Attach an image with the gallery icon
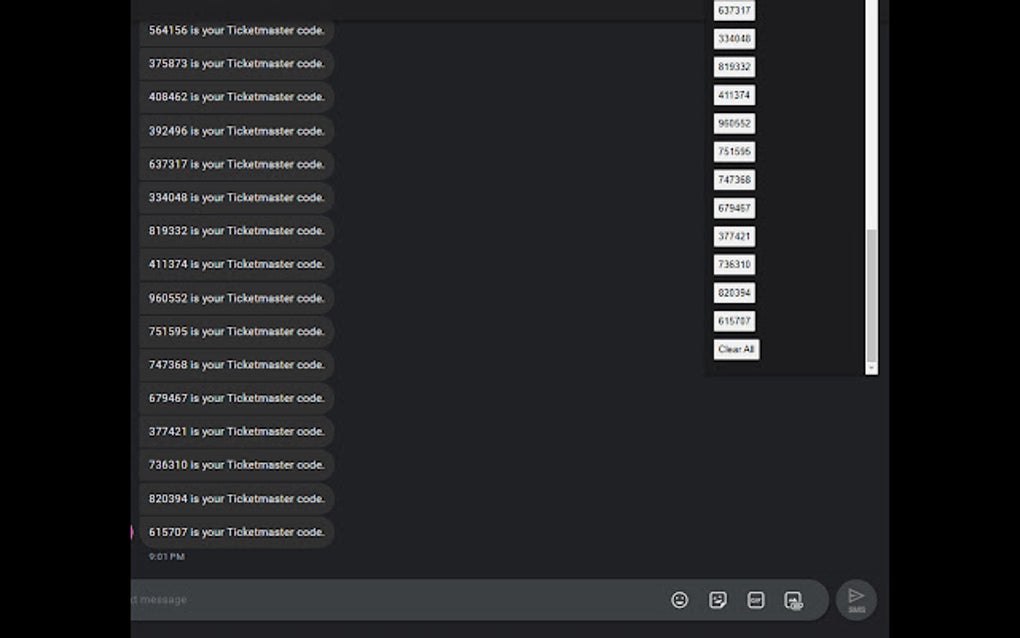This screenshot has height=638, width=1020. tap(794, 600)
